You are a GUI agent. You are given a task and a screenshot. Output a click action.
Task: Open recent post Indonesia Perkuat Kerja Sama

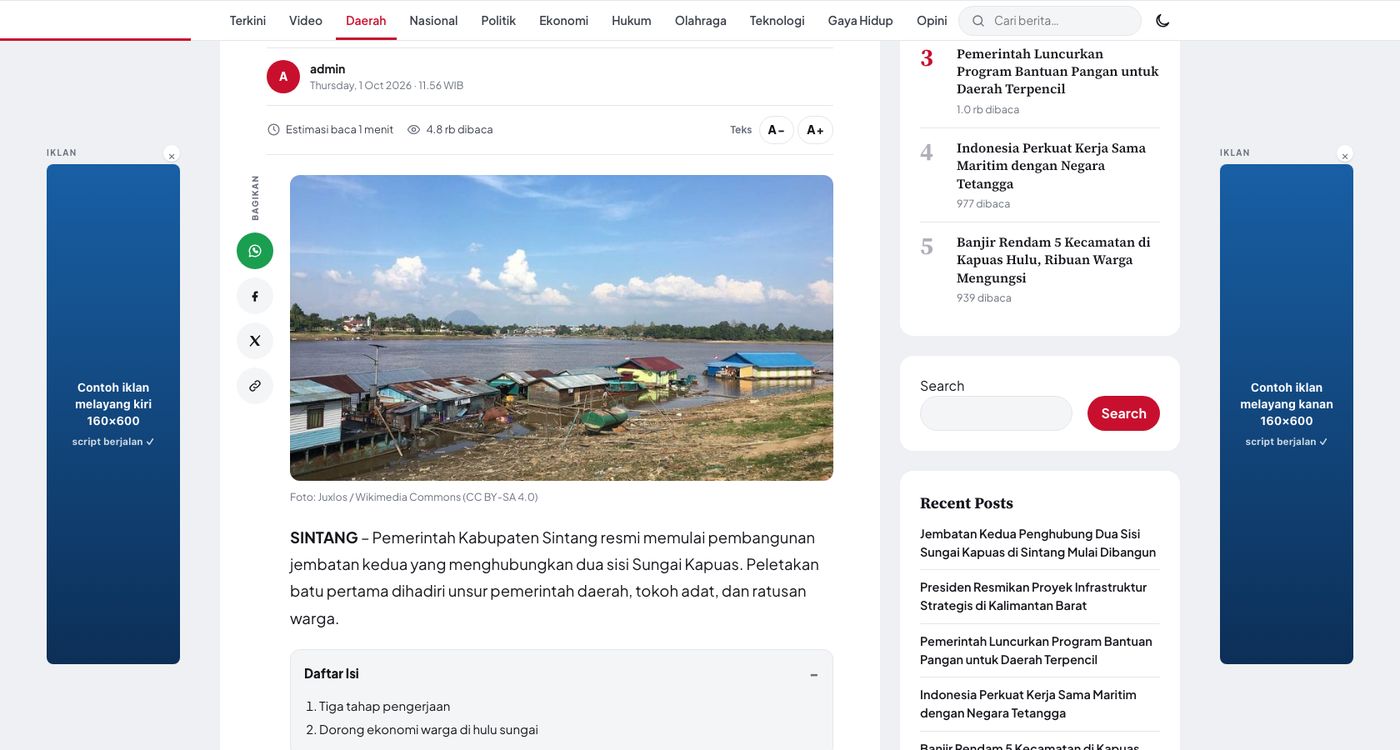pos(1028,704)
